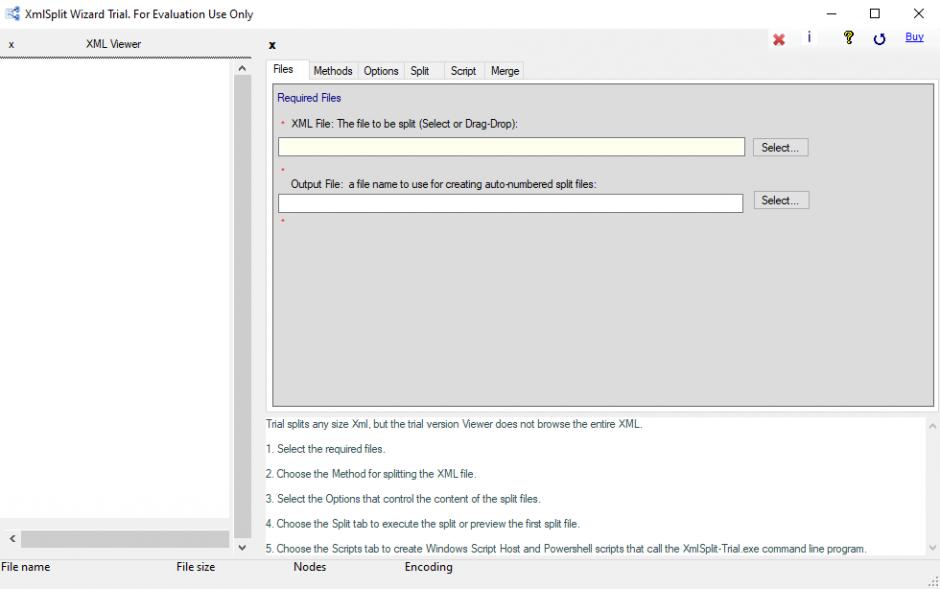Image resolution: width=940 pixels, height=589 pixels.
Task: Click '2. Choose the Method' instruction line
Action: [x=371, y=474]
